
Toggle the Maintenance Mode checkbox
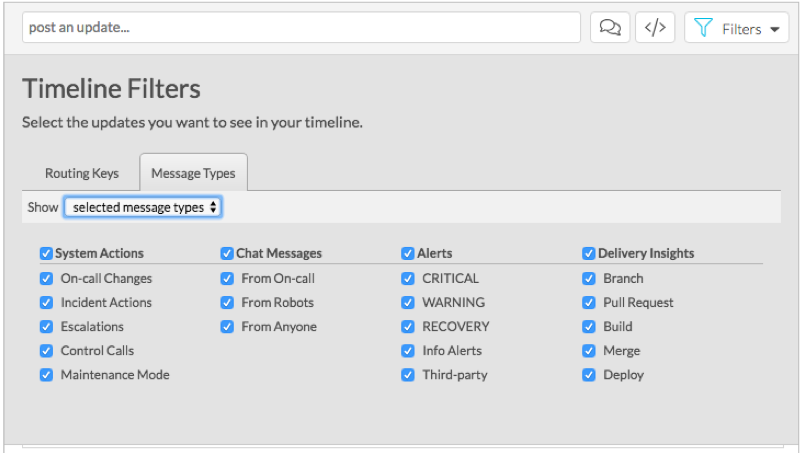click(x=46, y=375)
